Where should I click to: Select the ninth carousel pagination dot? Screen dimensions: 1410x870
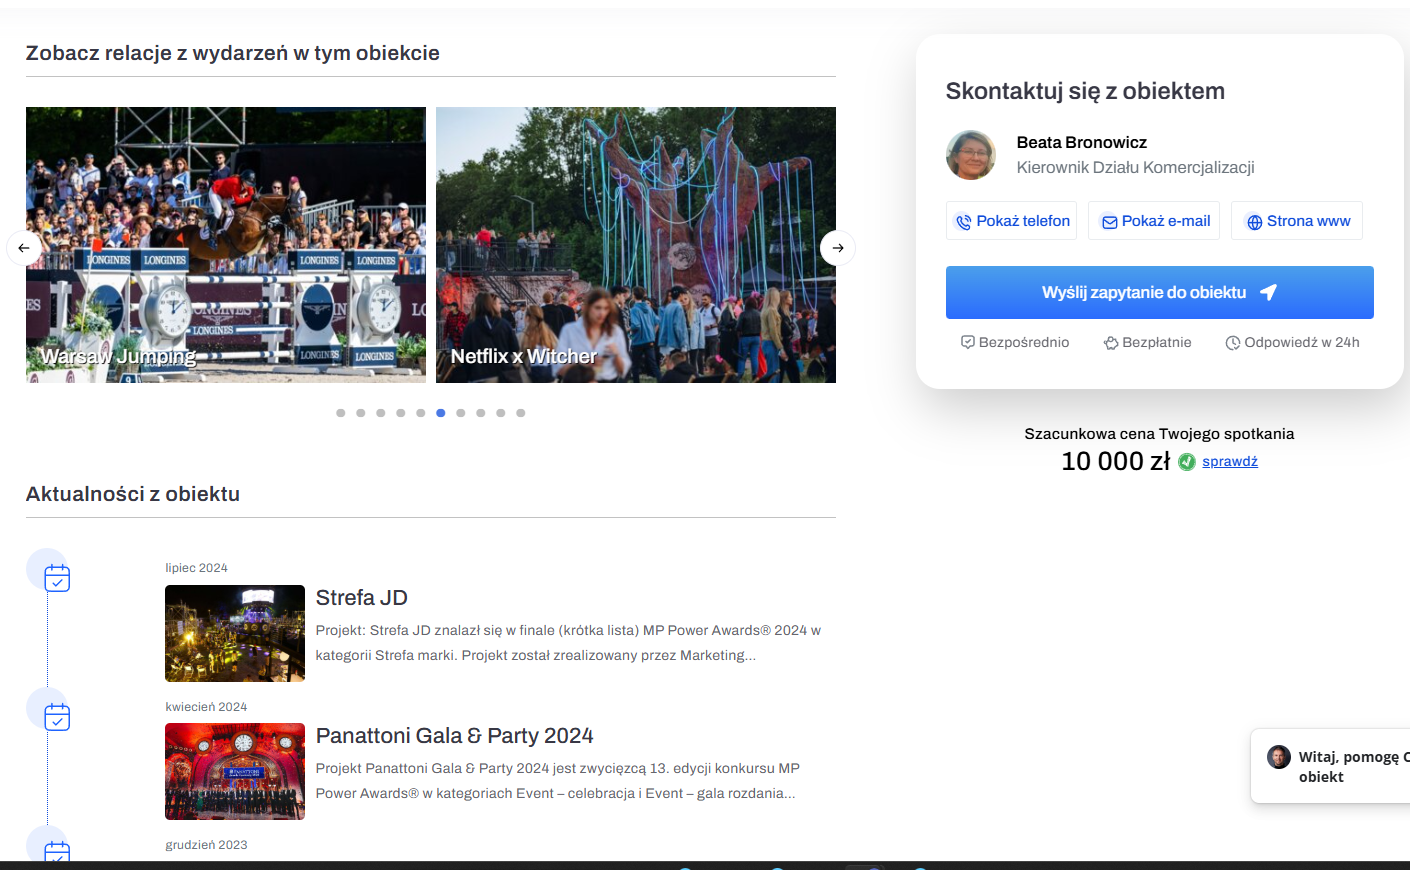(501, 413)
